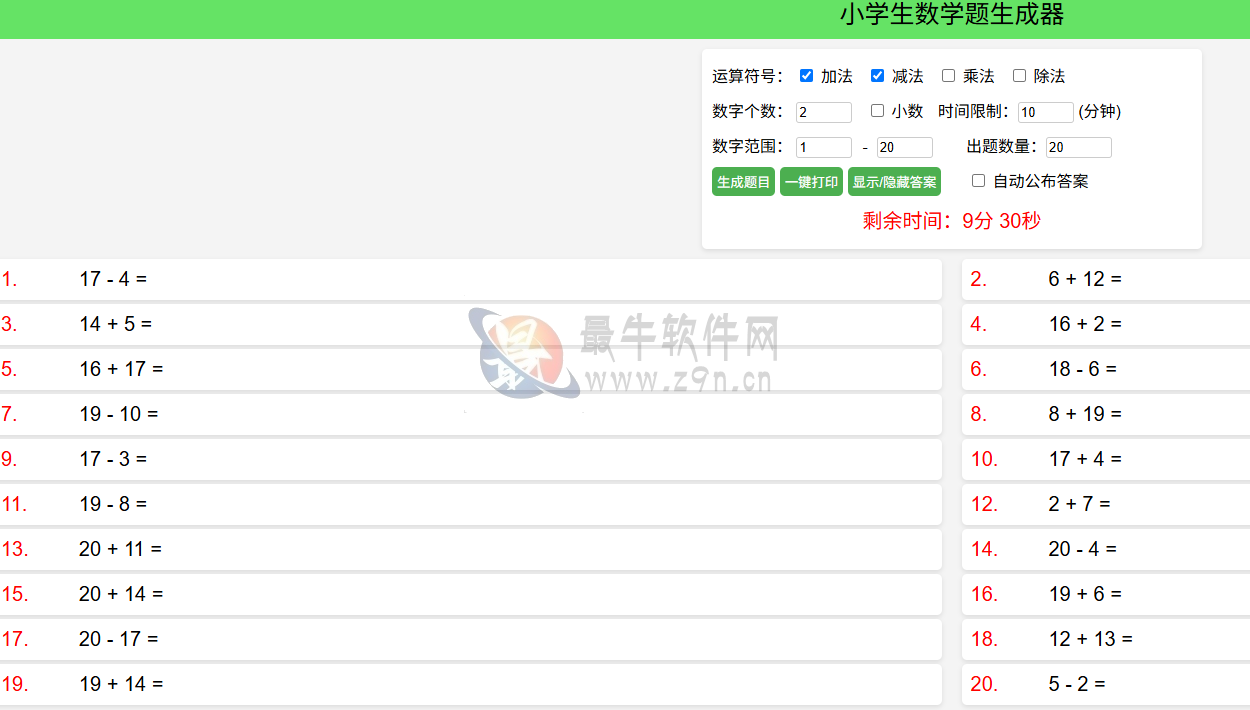Click the 时间限制 minutes input field
Viewport: 1250px width, 710px height.
coord(1045,112)
